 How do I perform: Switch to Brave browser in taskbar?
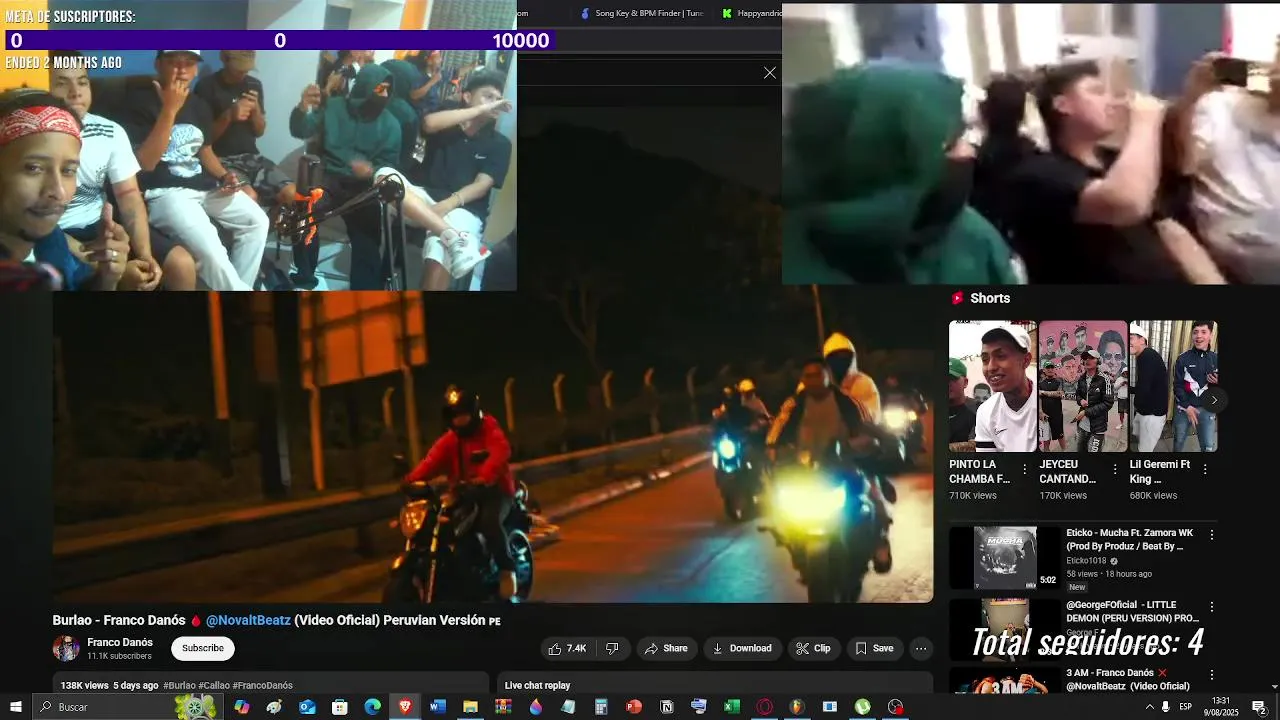(x=405, y=707)
